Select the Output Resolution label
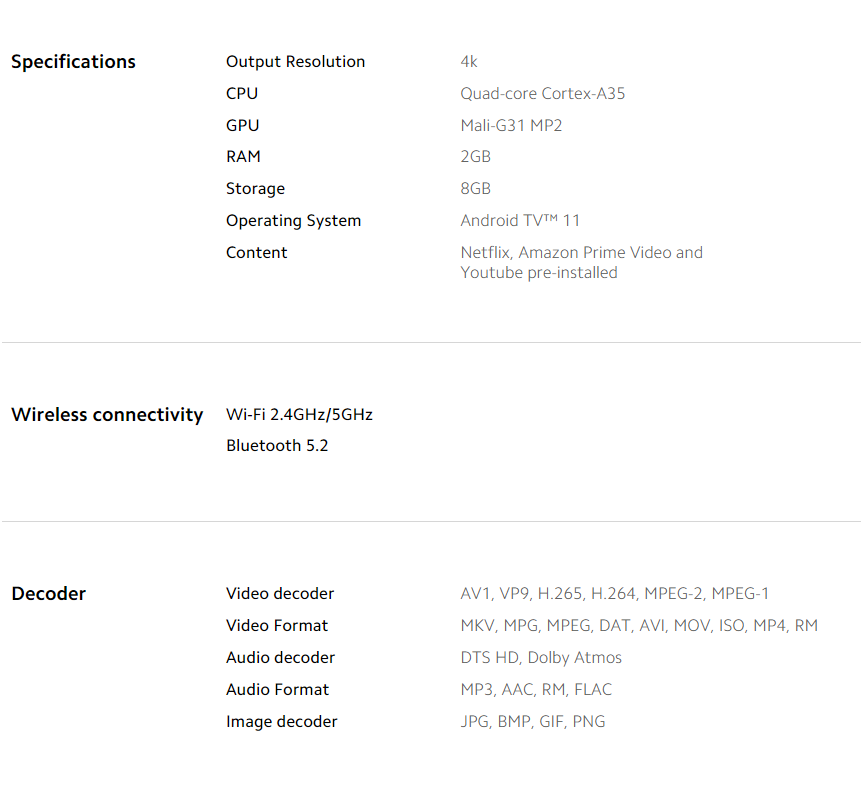 295,62
